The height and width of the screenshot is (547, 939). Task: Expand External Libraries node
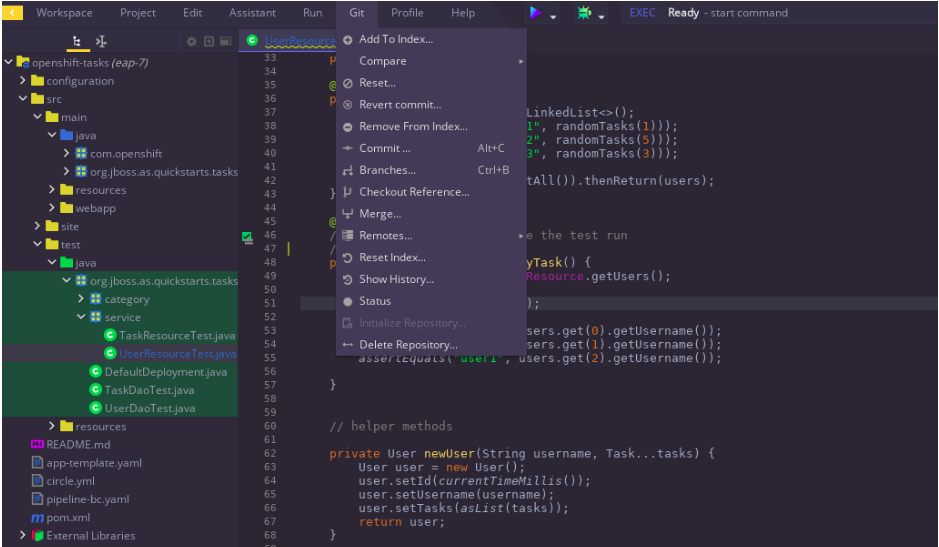pos(23,534)
